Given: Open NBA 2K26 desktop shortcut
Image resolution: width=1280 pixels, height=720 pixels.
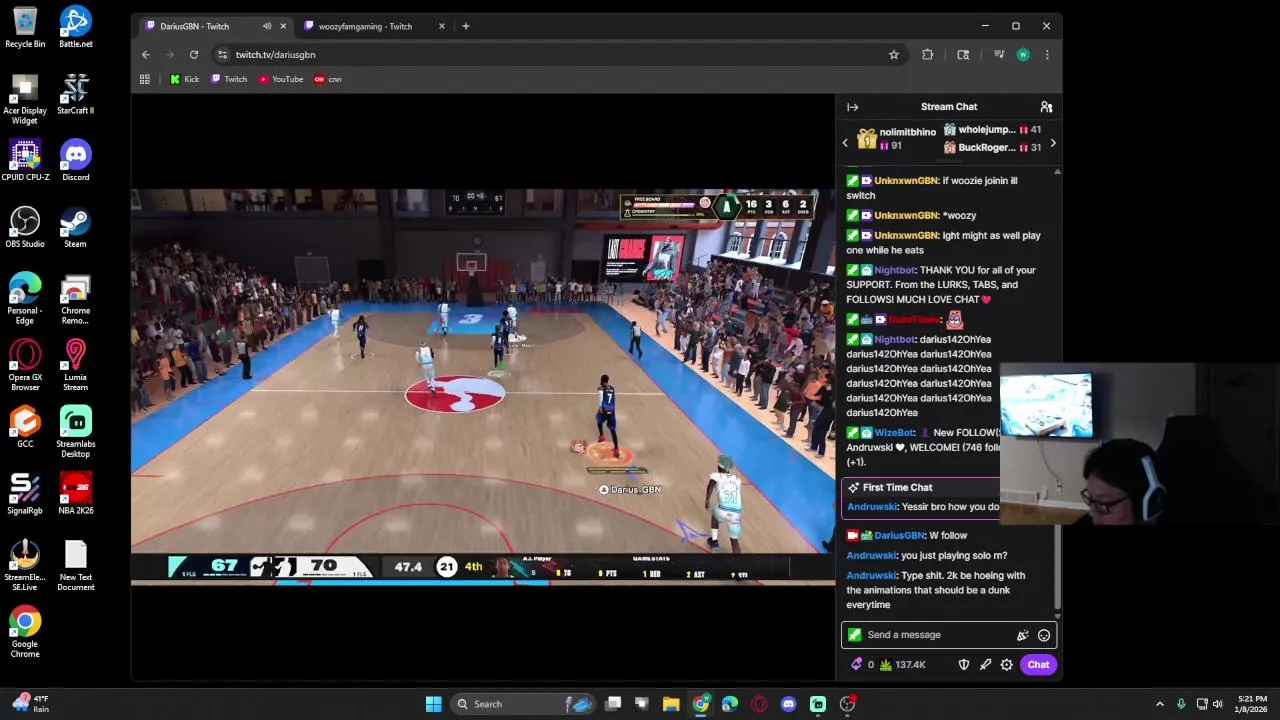Looking at the screenshot, I should pyautogui.click(x=75, y=494).
